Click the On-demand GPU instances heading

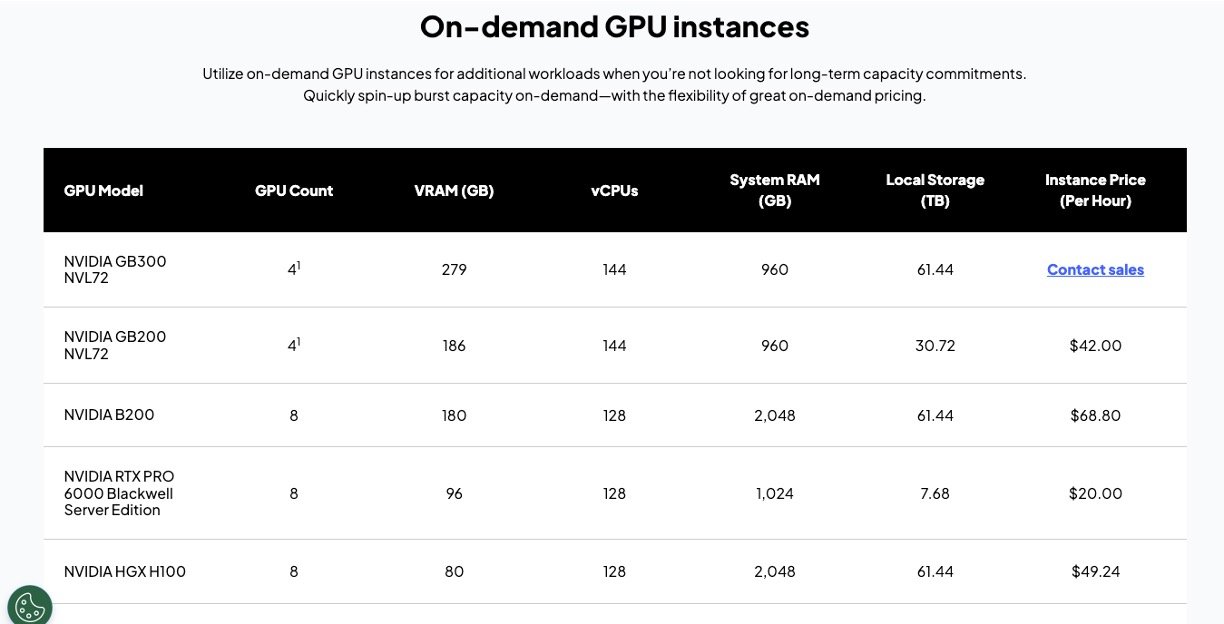click(614, 27)
